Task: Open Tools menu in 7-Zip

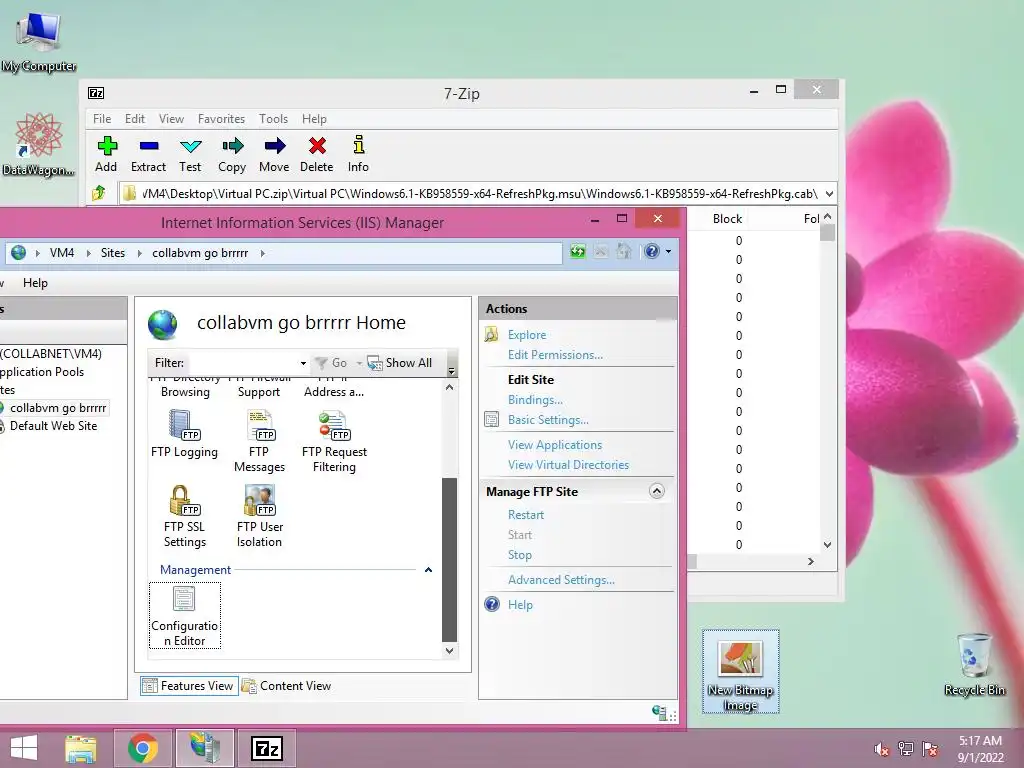Action: 273,119
